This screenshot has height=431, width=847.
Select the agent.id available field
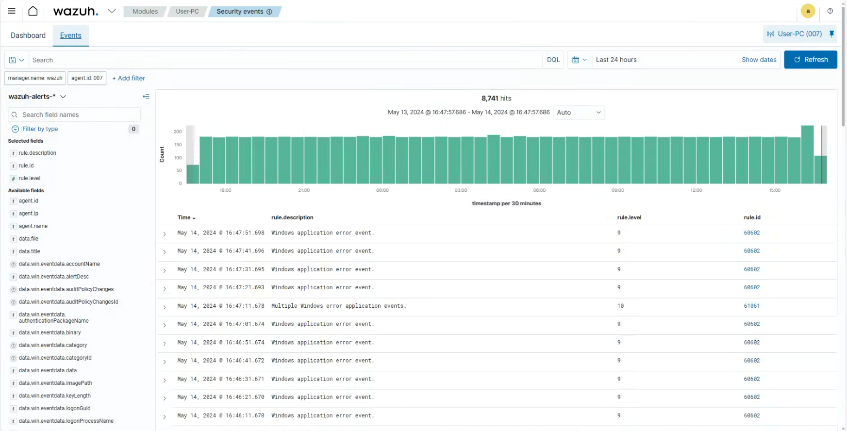[28, 201]
